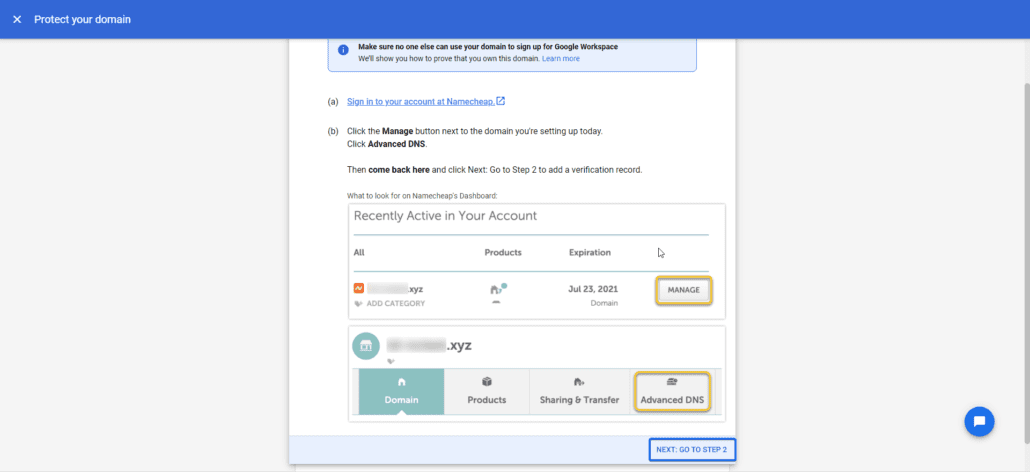
Task: Click the external link icon beside Namecheap
Action: coord(501,101)
